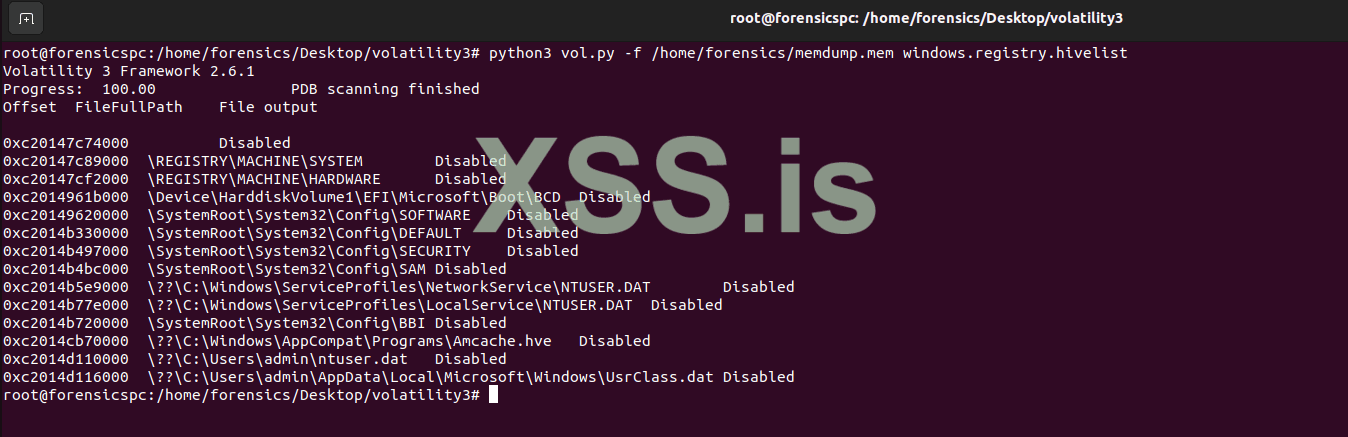The height and width of the screenshot is (437, 1348).
Task: Click the LocalService NTUSER.DAT path
Action: 390,305
